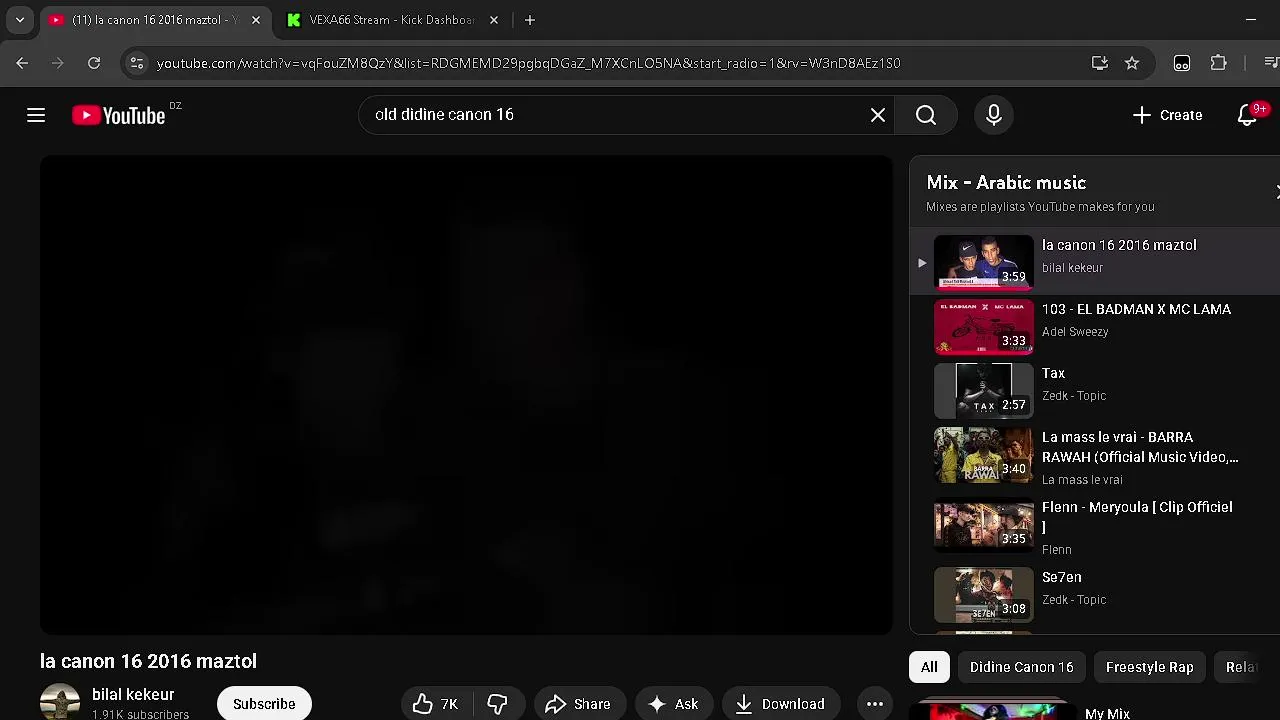Open the browser extensions puzzle icon
The width and height of the screenshot is (1280, 720).
tap(1218, 63)
